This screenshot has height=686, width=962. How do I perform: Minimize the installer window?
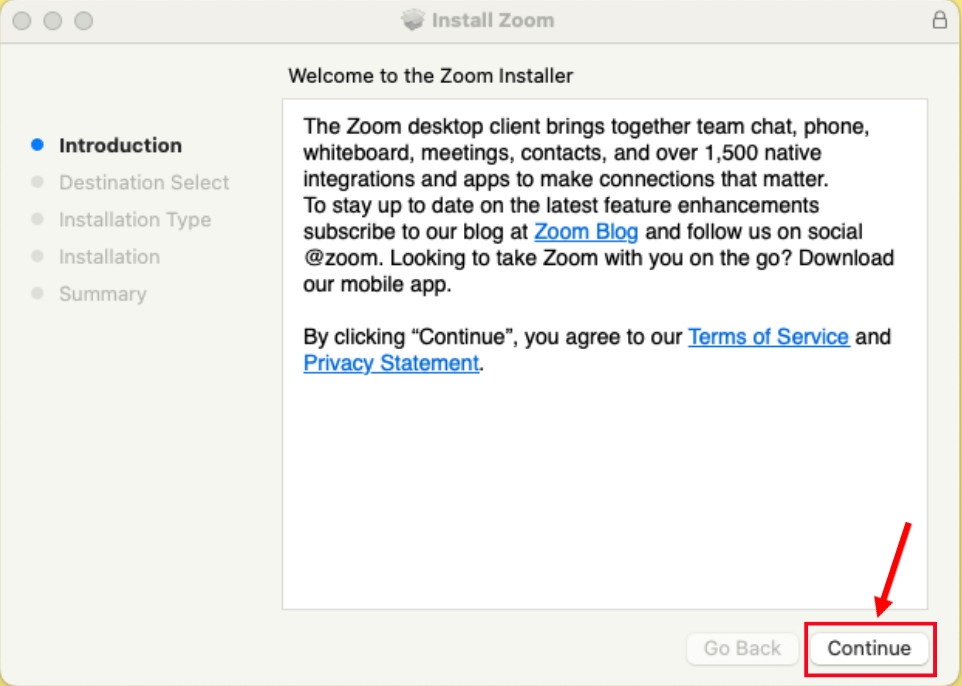coord(53,20)
